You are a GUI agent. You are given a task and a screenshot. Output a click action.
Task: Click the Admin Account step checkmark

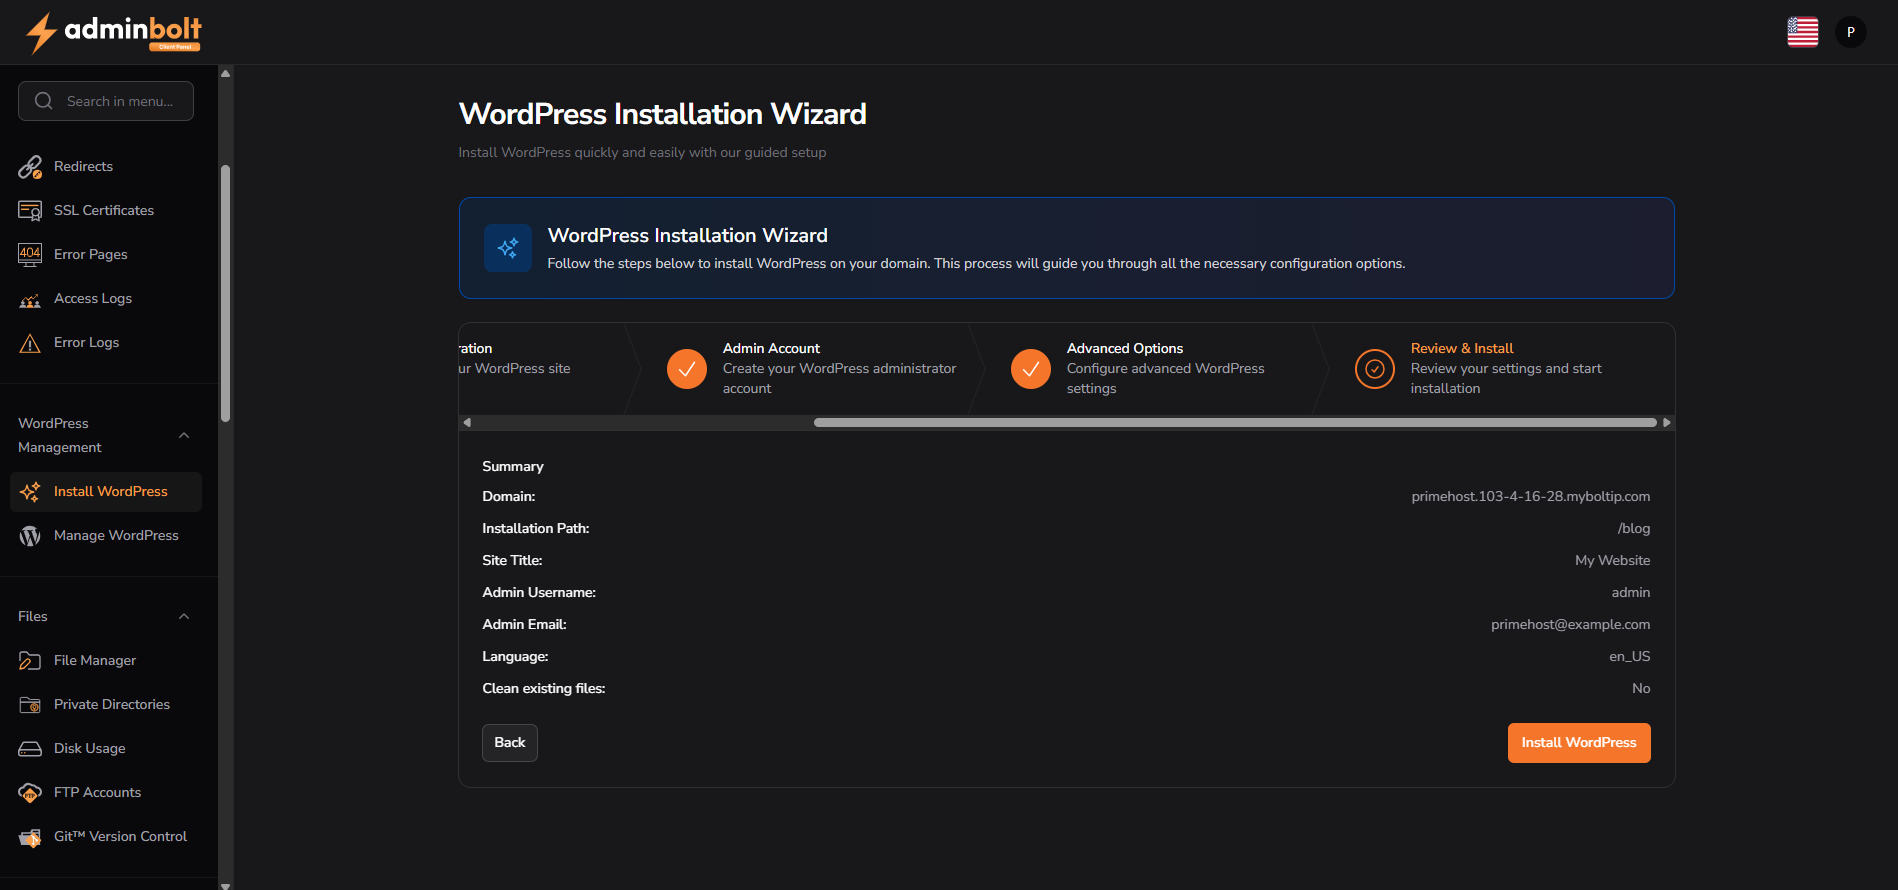[x=687, y=369]
